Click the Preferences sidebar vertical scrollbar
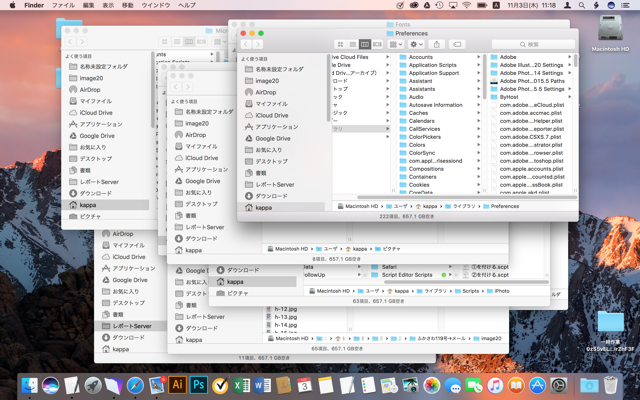640x400 pixels. click(x=328, y=88)
